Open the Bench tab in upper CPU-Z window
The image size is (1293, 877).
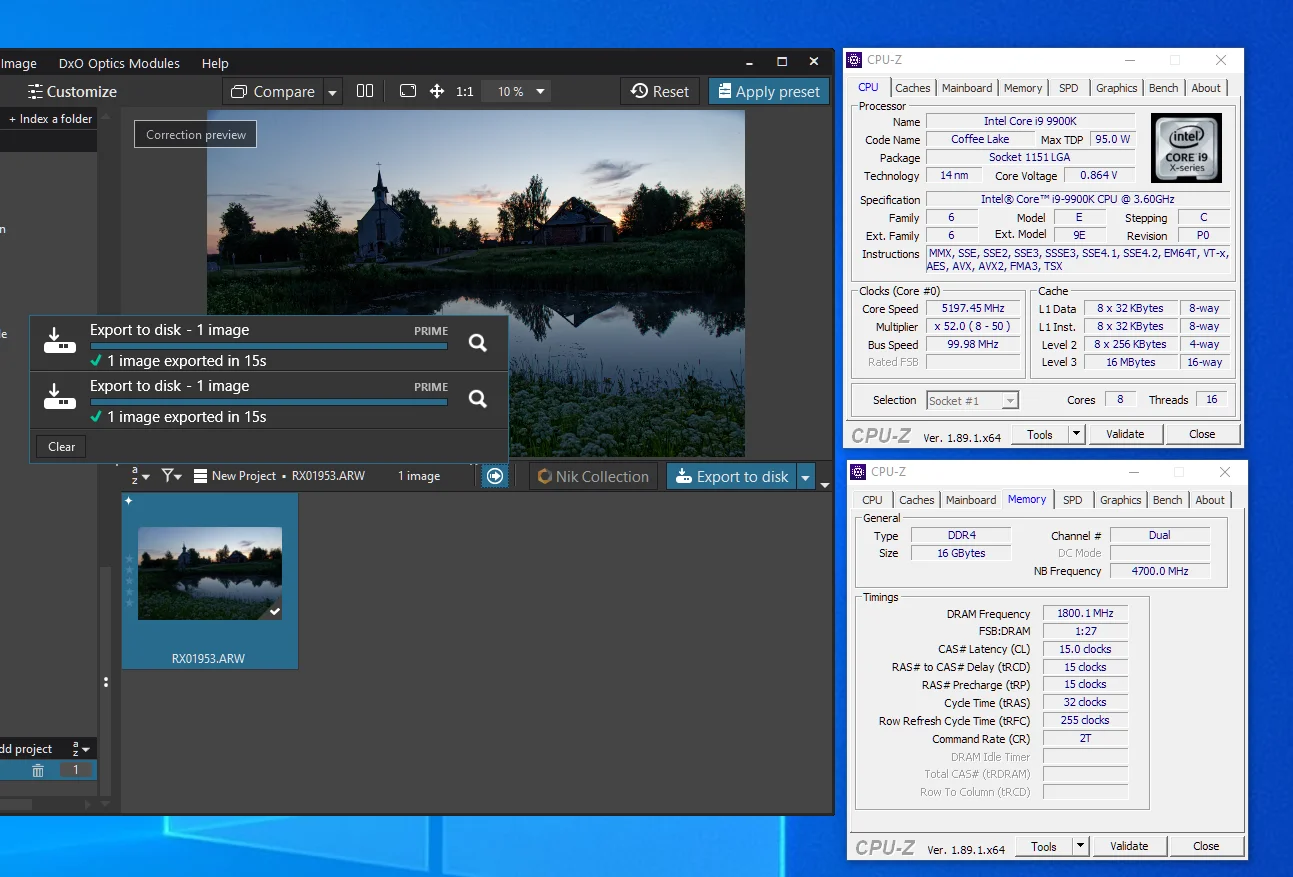(1163, 88)
